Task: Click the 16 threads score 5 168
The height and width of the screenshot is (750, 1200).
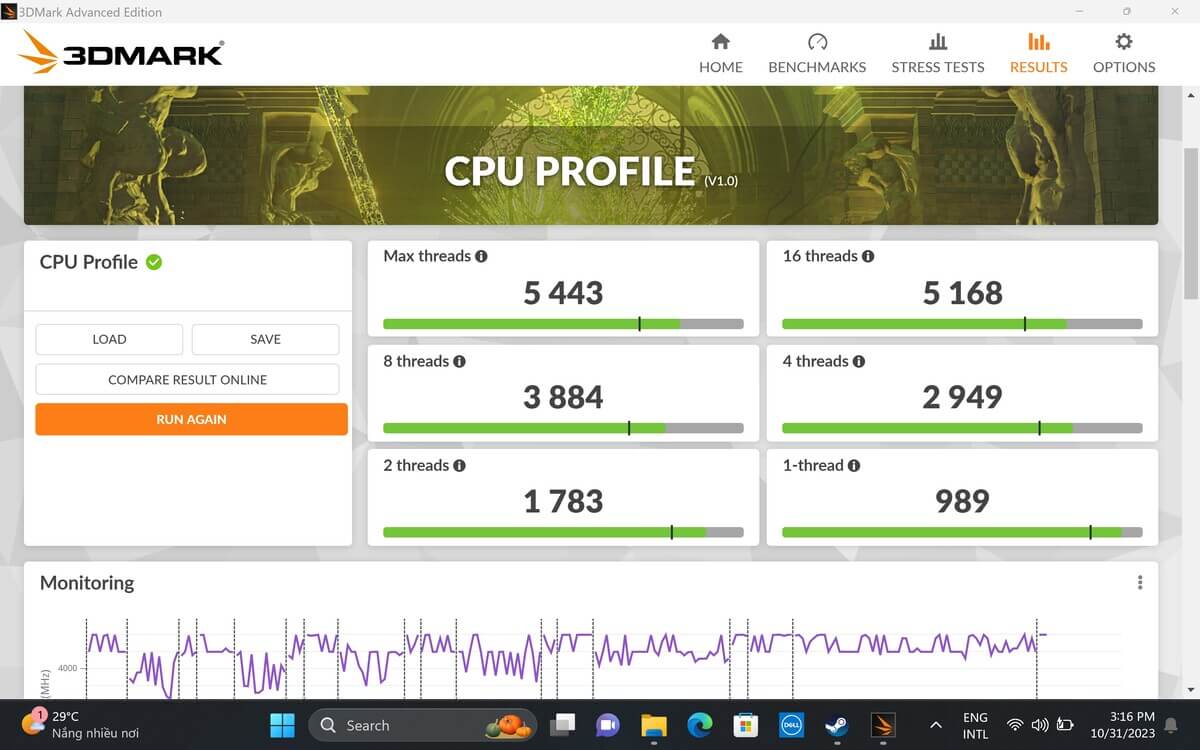Action: pos(962,293)
